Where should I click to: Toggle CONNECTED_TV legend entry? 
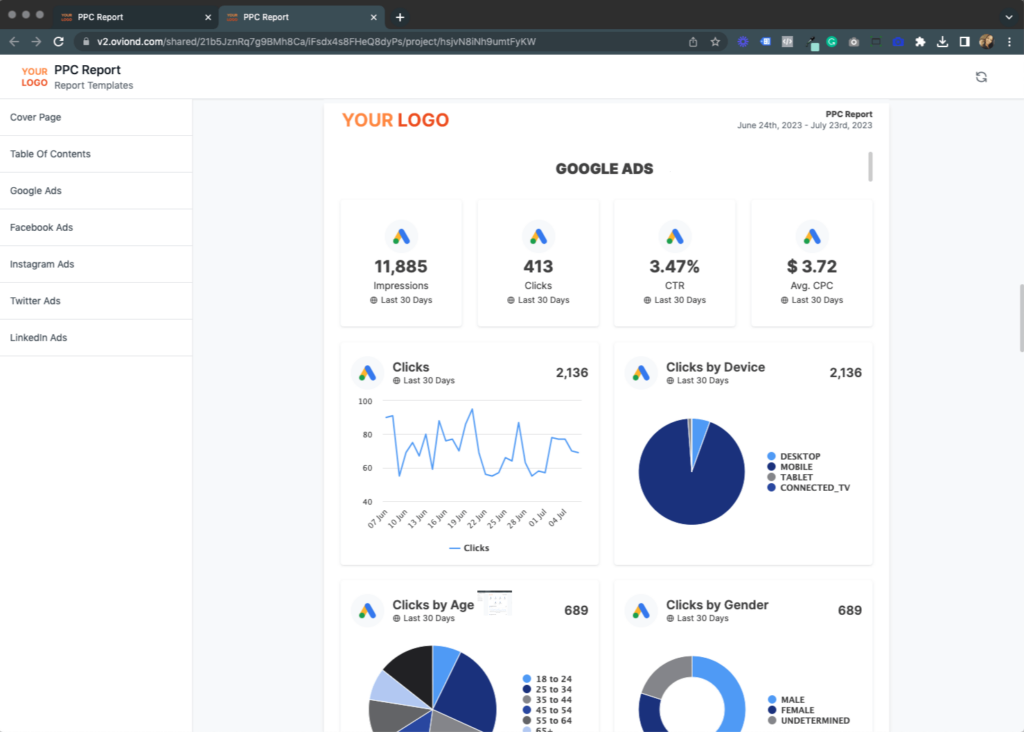click(x=808, y=488)
